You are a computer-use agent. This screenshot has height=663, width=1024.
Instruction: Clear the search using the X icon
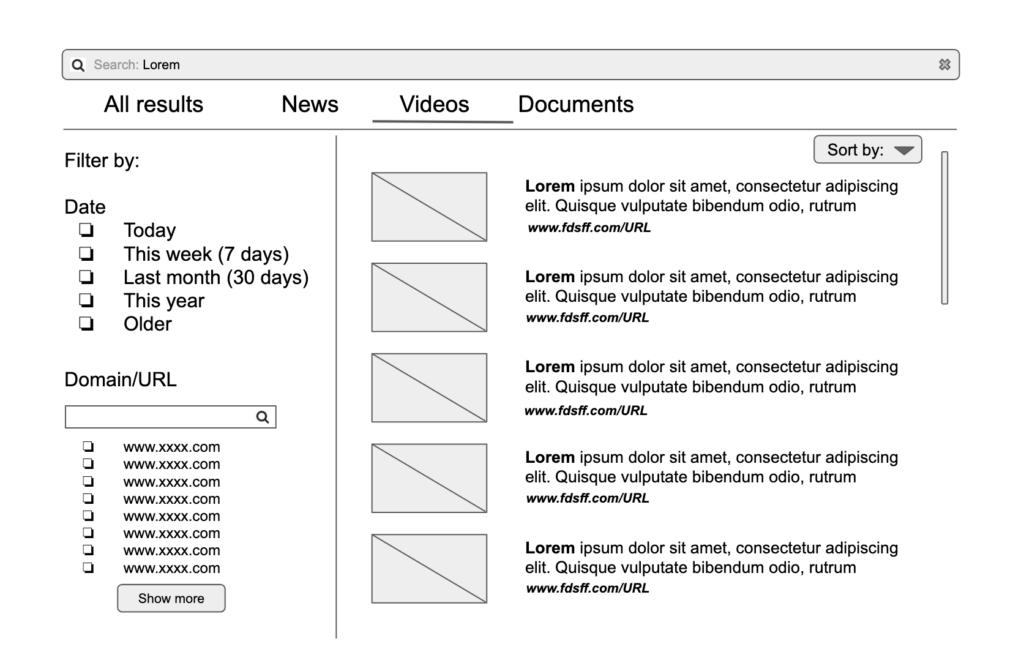(945, 64)
